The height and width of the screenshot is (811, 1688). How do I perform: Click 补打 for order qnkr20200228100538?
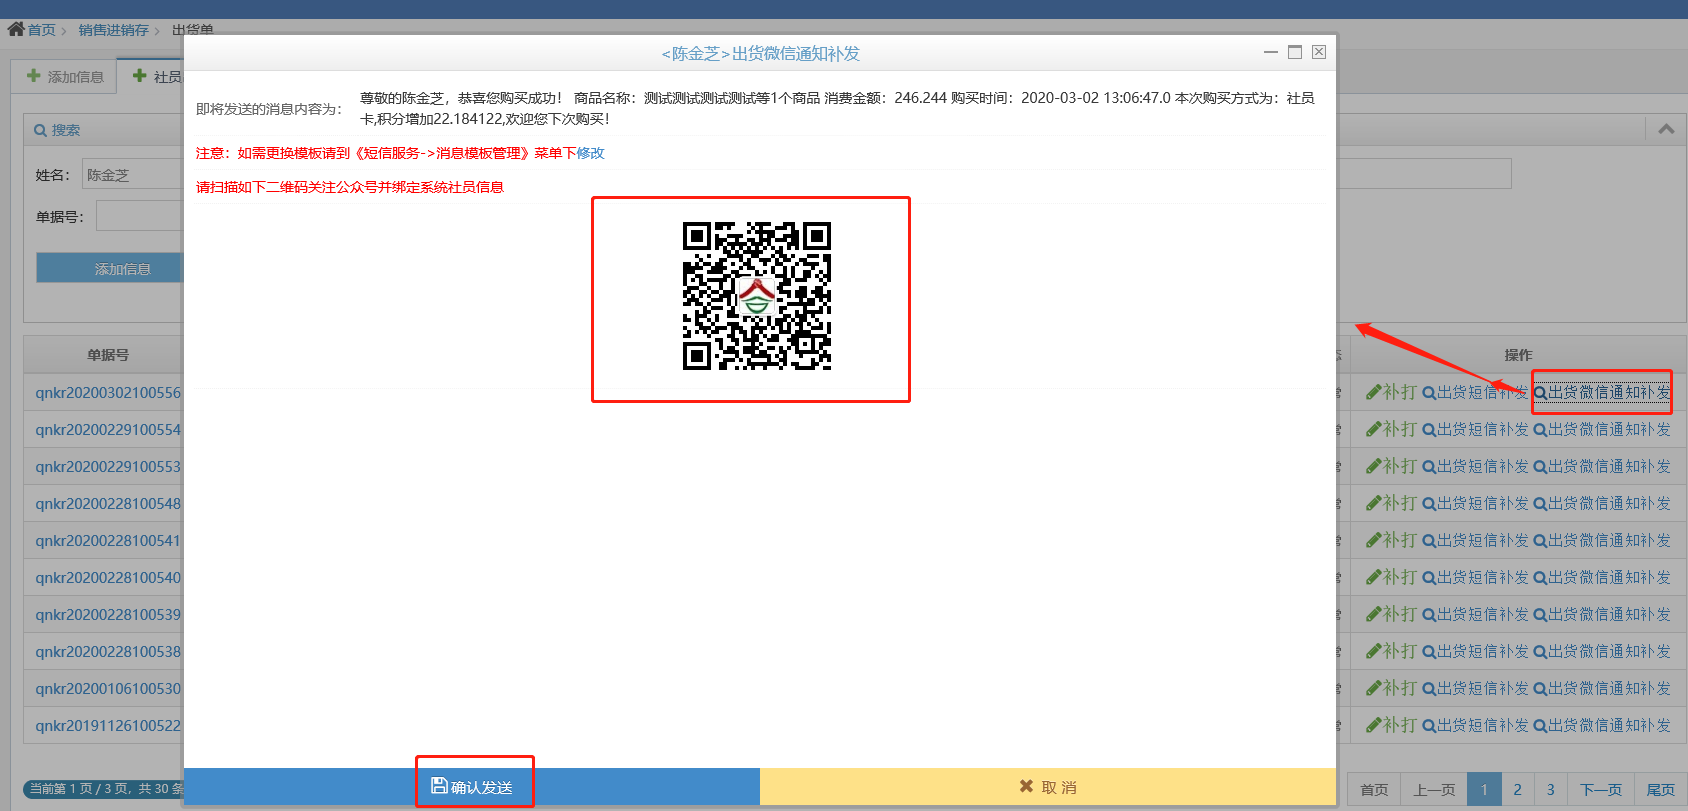[1391, 652]
